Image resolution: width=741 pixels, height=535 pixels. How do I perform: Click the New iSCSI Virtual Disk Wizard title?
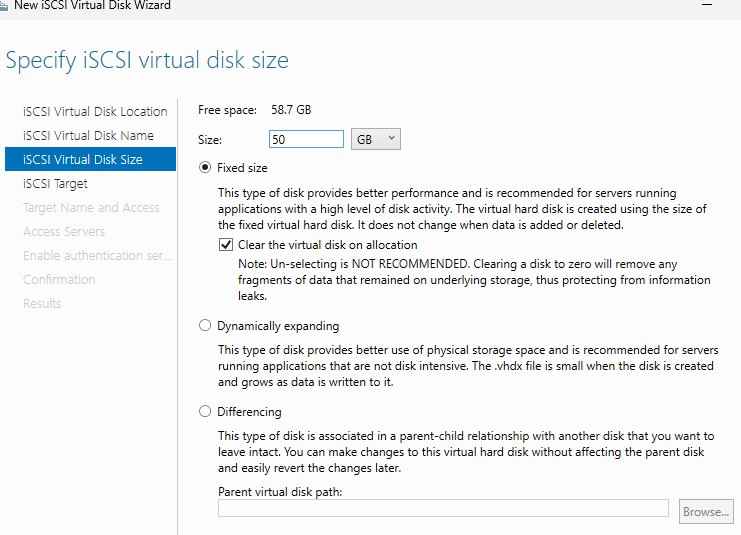[92, 6]
